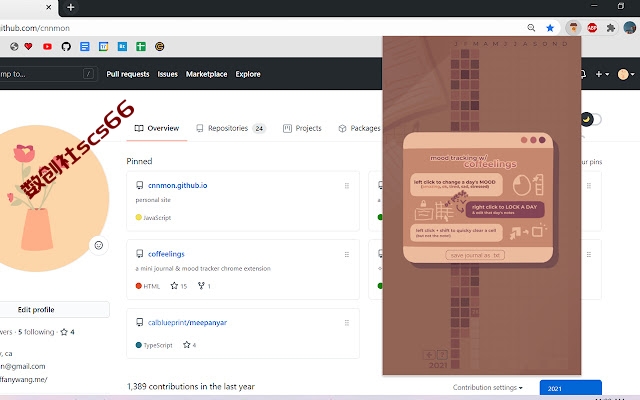Click the '2021' year label in popup
640x400 pixels.
(x=438, y=365)
